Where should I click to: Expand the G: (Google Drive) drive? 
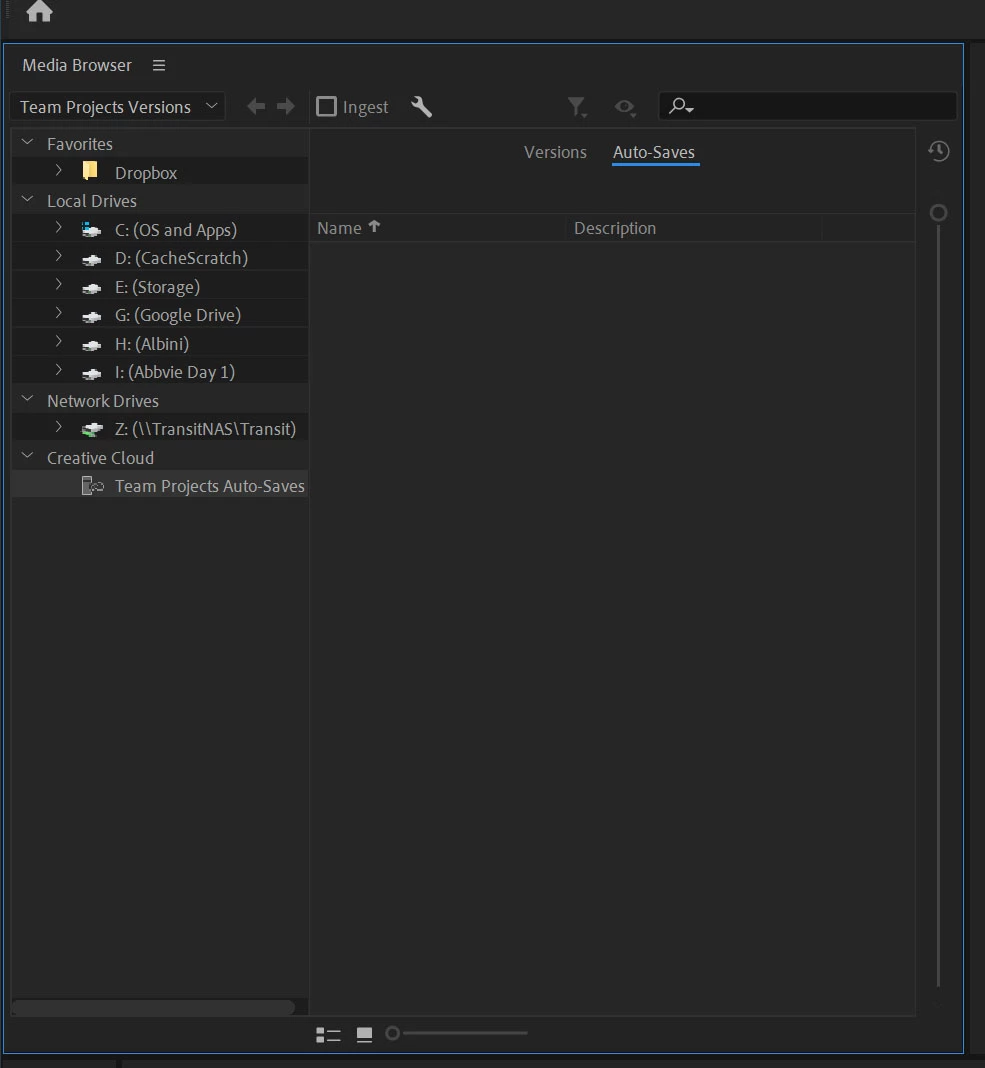tap(59, 313)
